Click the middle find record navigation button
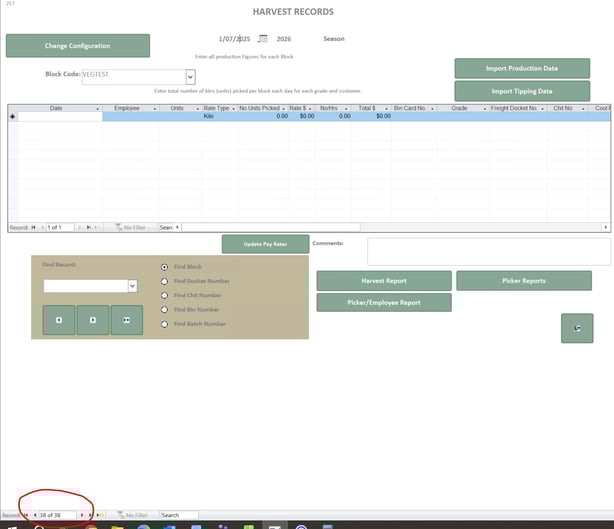Screen dimensions: 614x529 tap(93, 320)
